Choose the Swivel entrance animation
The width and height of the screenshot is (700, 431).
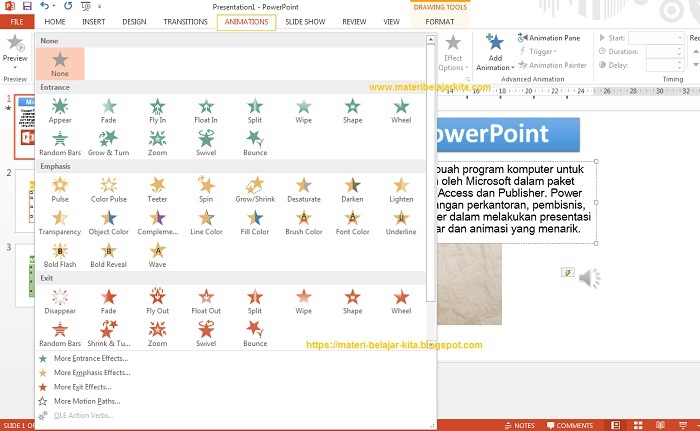[x=206, y=144]
